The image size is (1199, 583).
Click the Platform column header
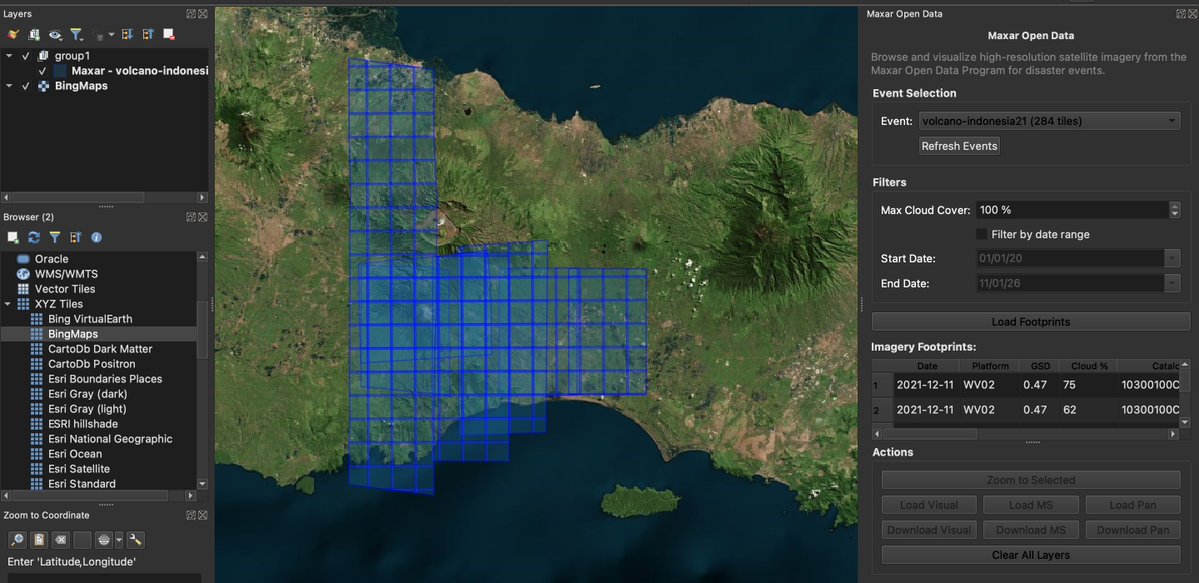(989, 366)
